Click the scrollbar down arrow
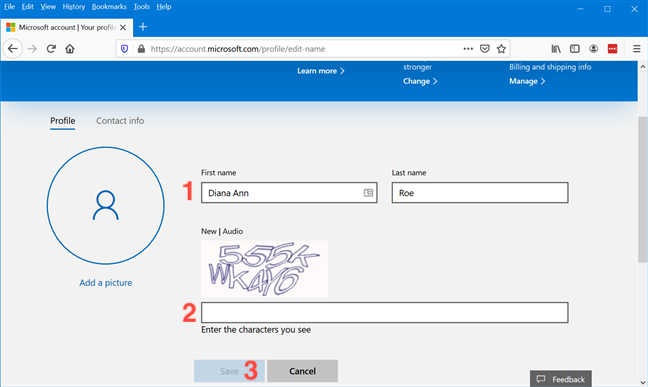648x387 pixels. pyautogui.click(x=643, y=382)
